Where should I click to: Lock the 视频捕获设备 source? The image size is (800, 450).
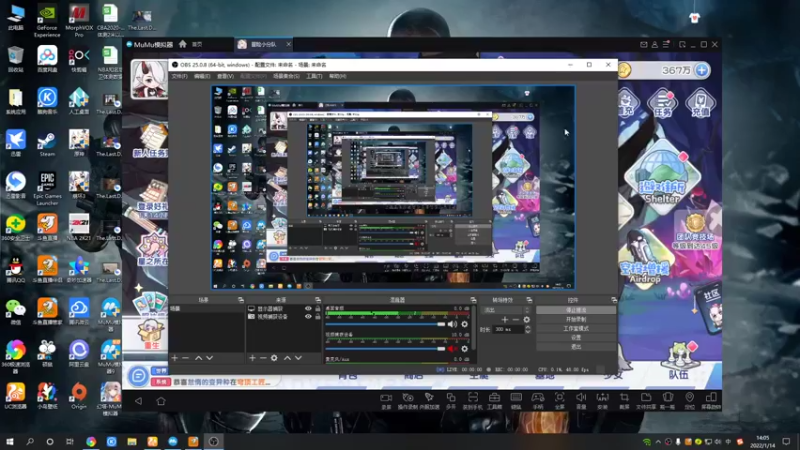tap(317, 316)
